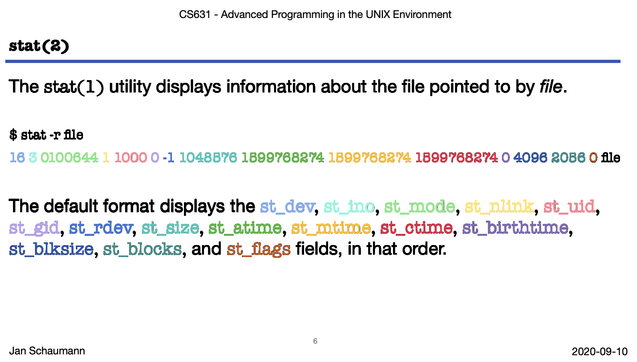
Task: Click the field name "st_rdev"
Action: pyautogui.click(x=101, y=228)
